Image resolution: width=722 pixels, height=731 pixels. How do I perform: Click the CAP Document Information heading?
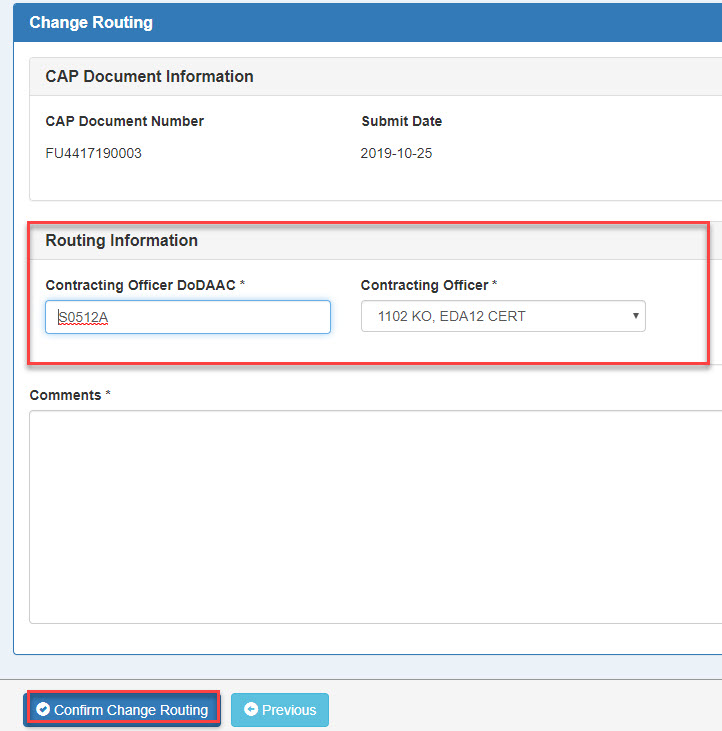149,76
